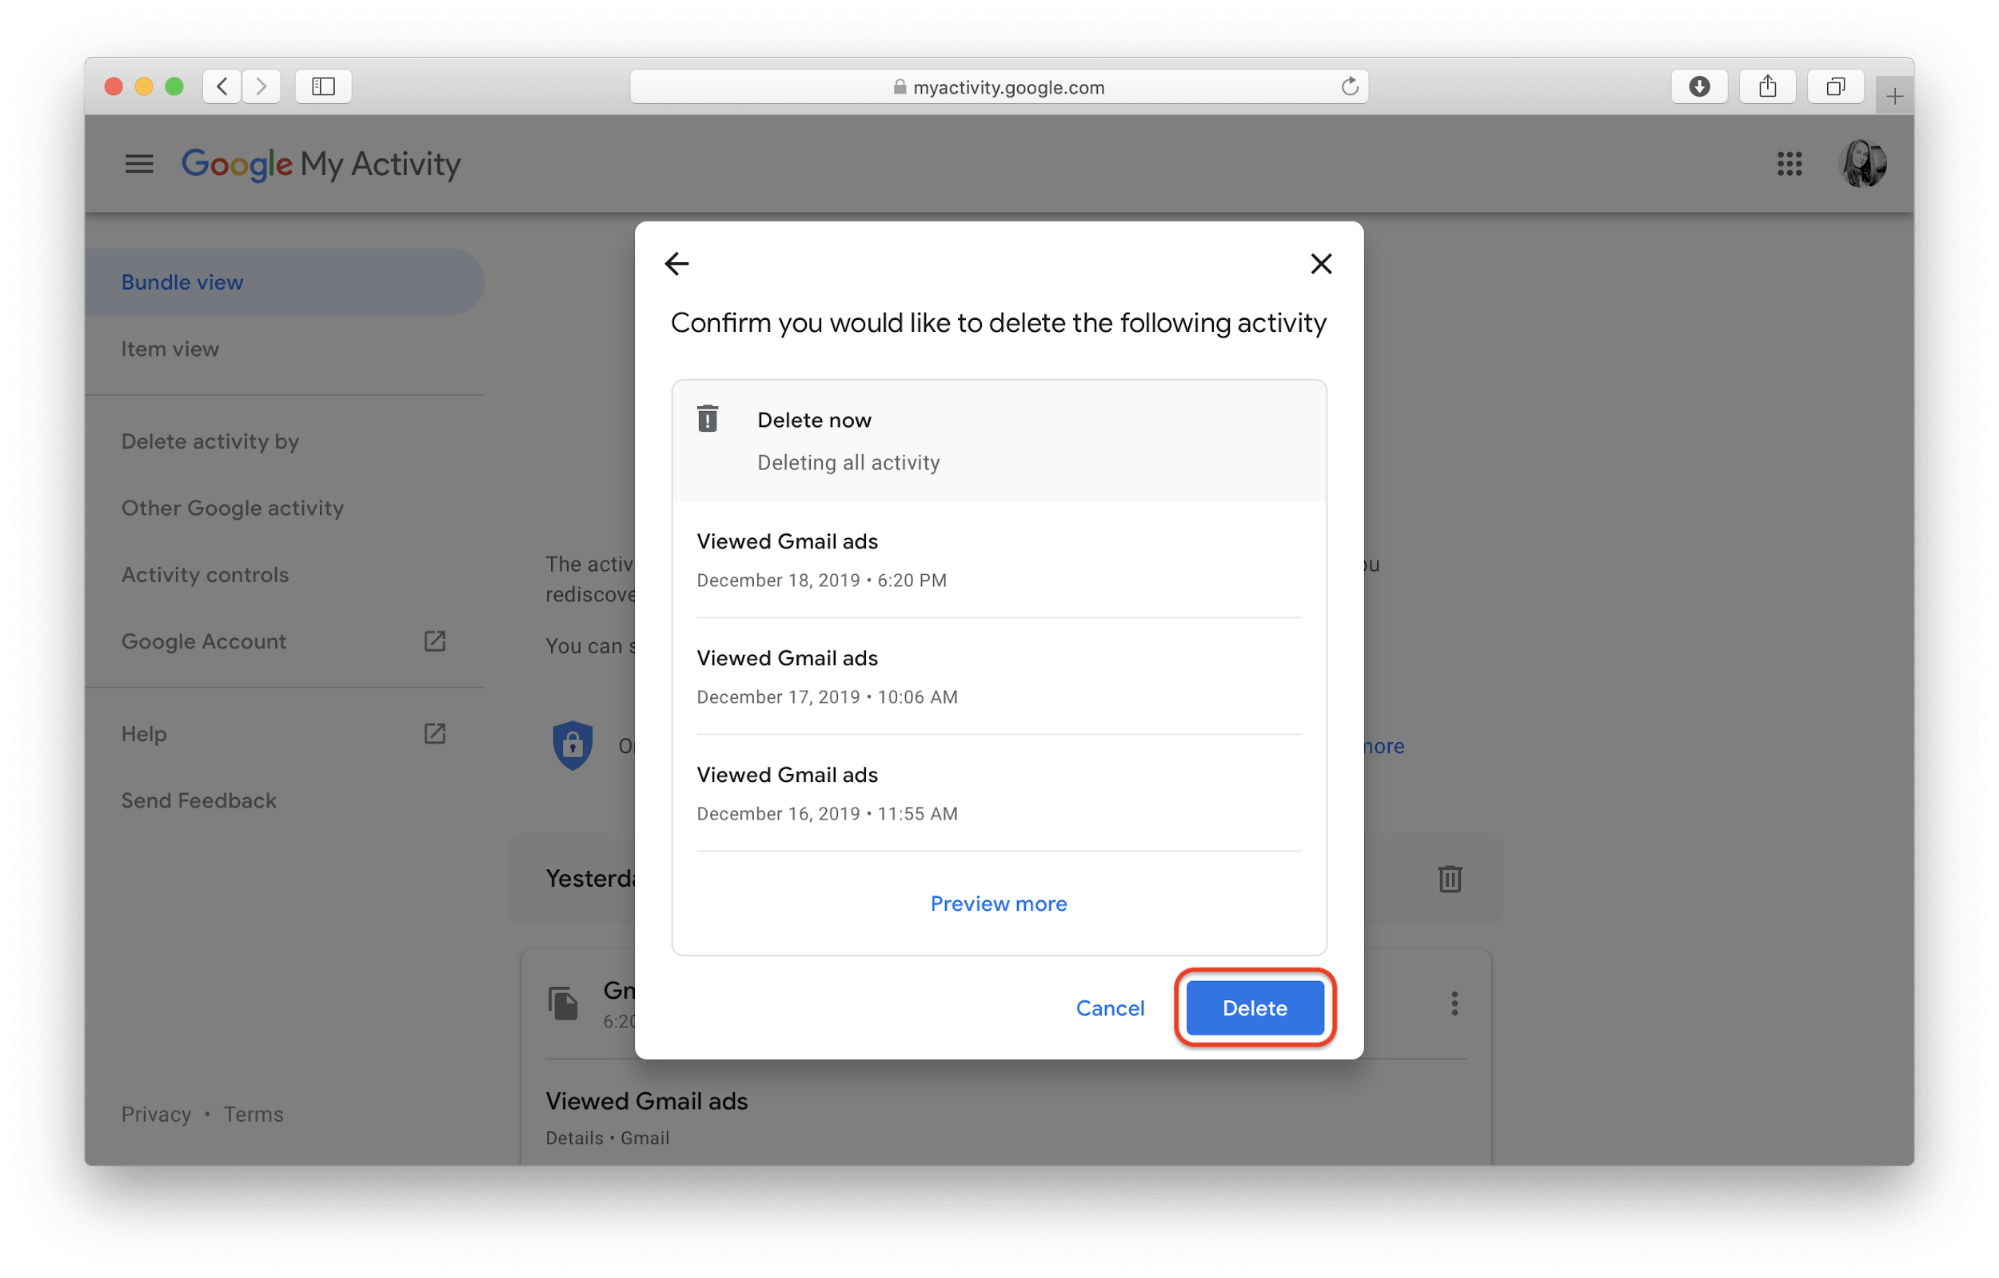Open Delete activity by
This screenshot has height=1278, width=1999.
(284, 441)
